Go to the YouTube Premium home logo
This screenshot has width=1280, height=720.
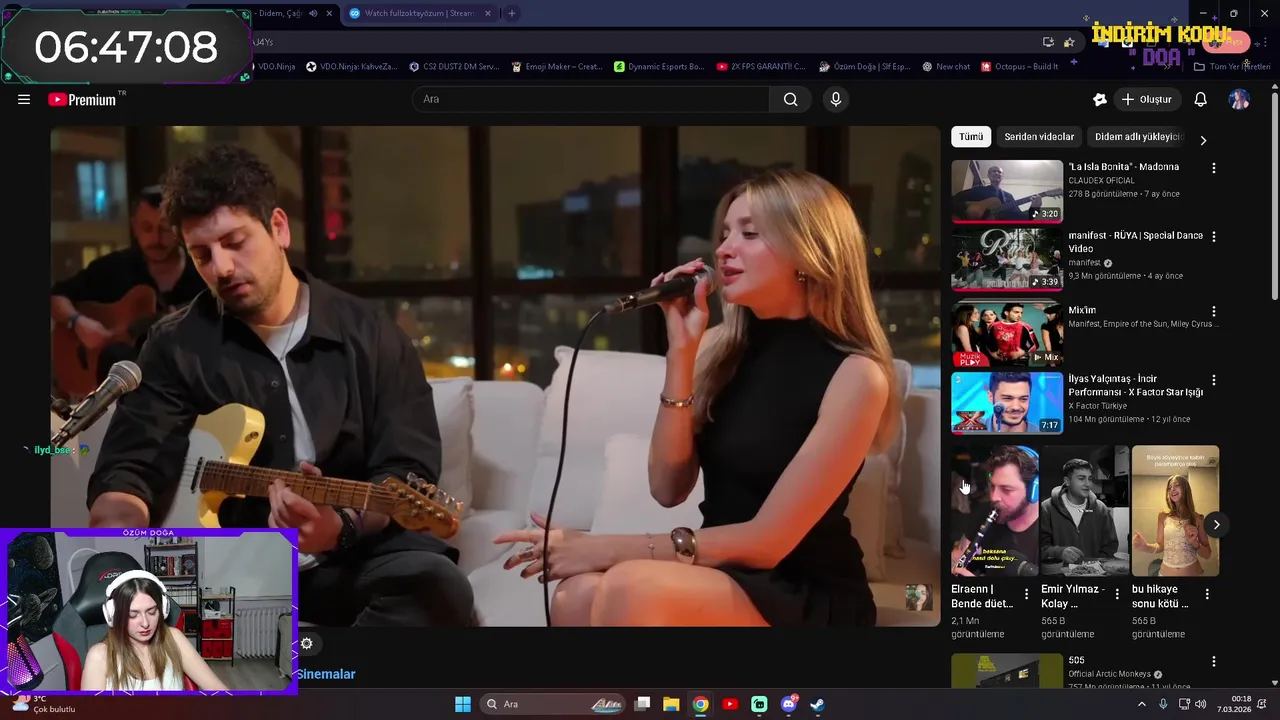84,99
